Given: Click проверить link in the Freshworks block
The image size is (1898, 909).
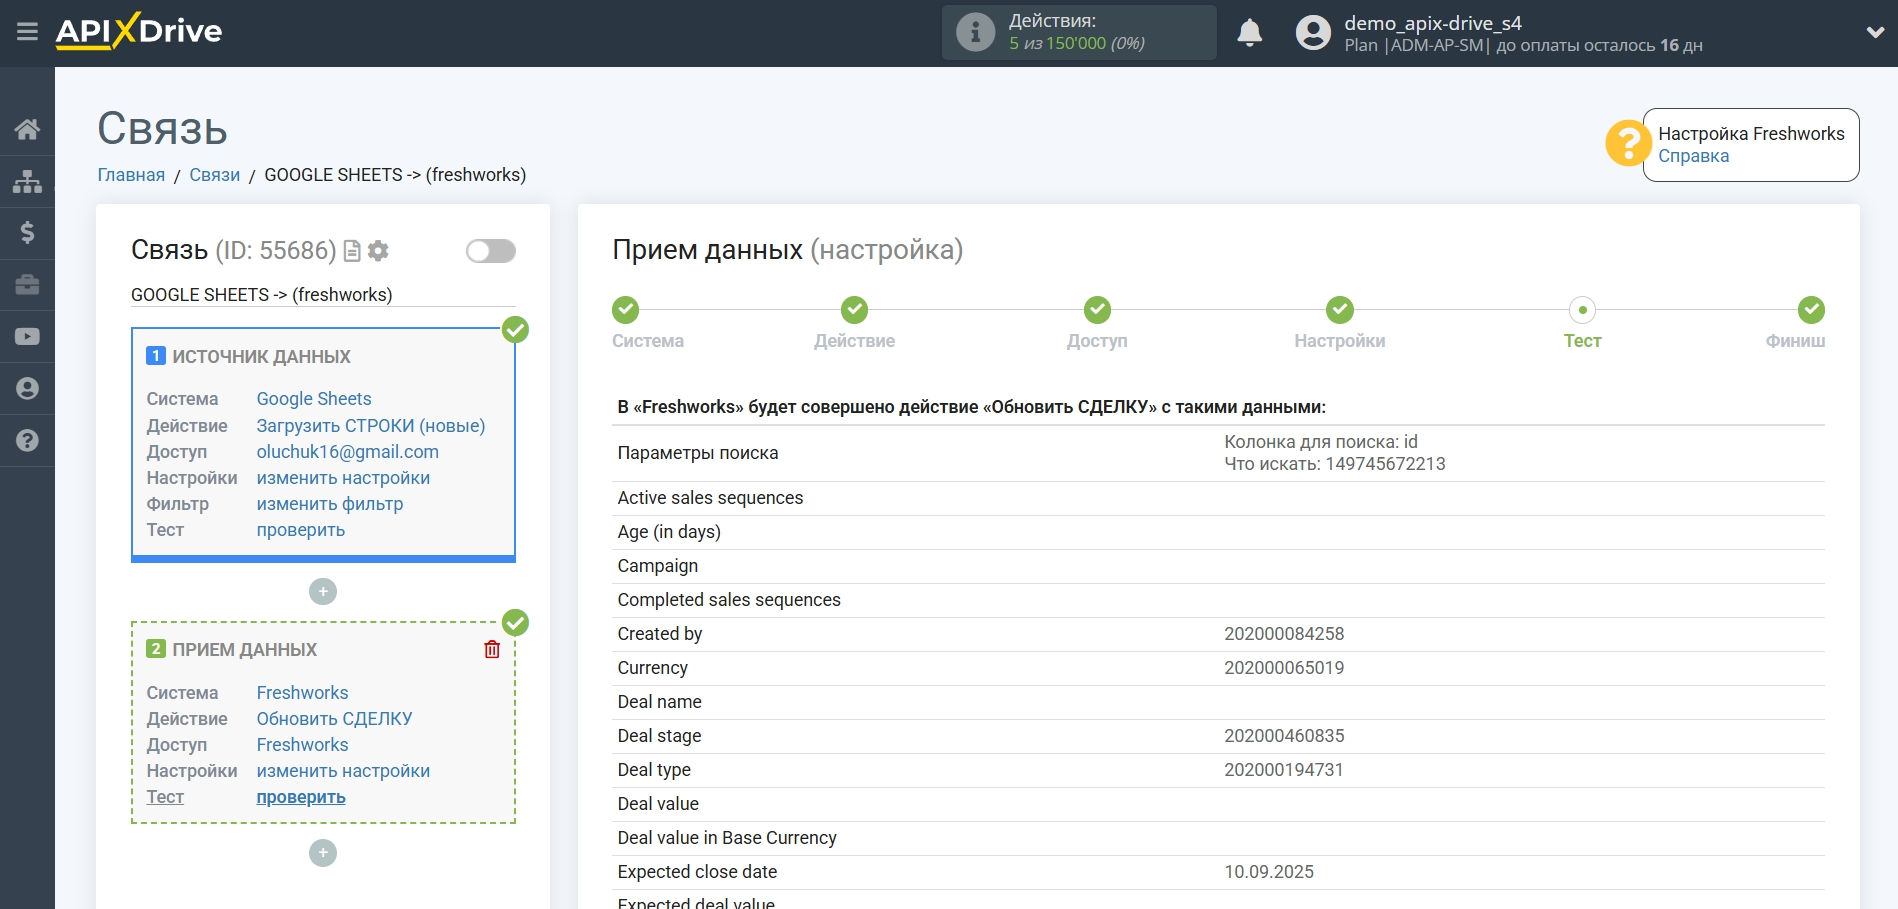Looking at the screenshot, I should [301, 797].
